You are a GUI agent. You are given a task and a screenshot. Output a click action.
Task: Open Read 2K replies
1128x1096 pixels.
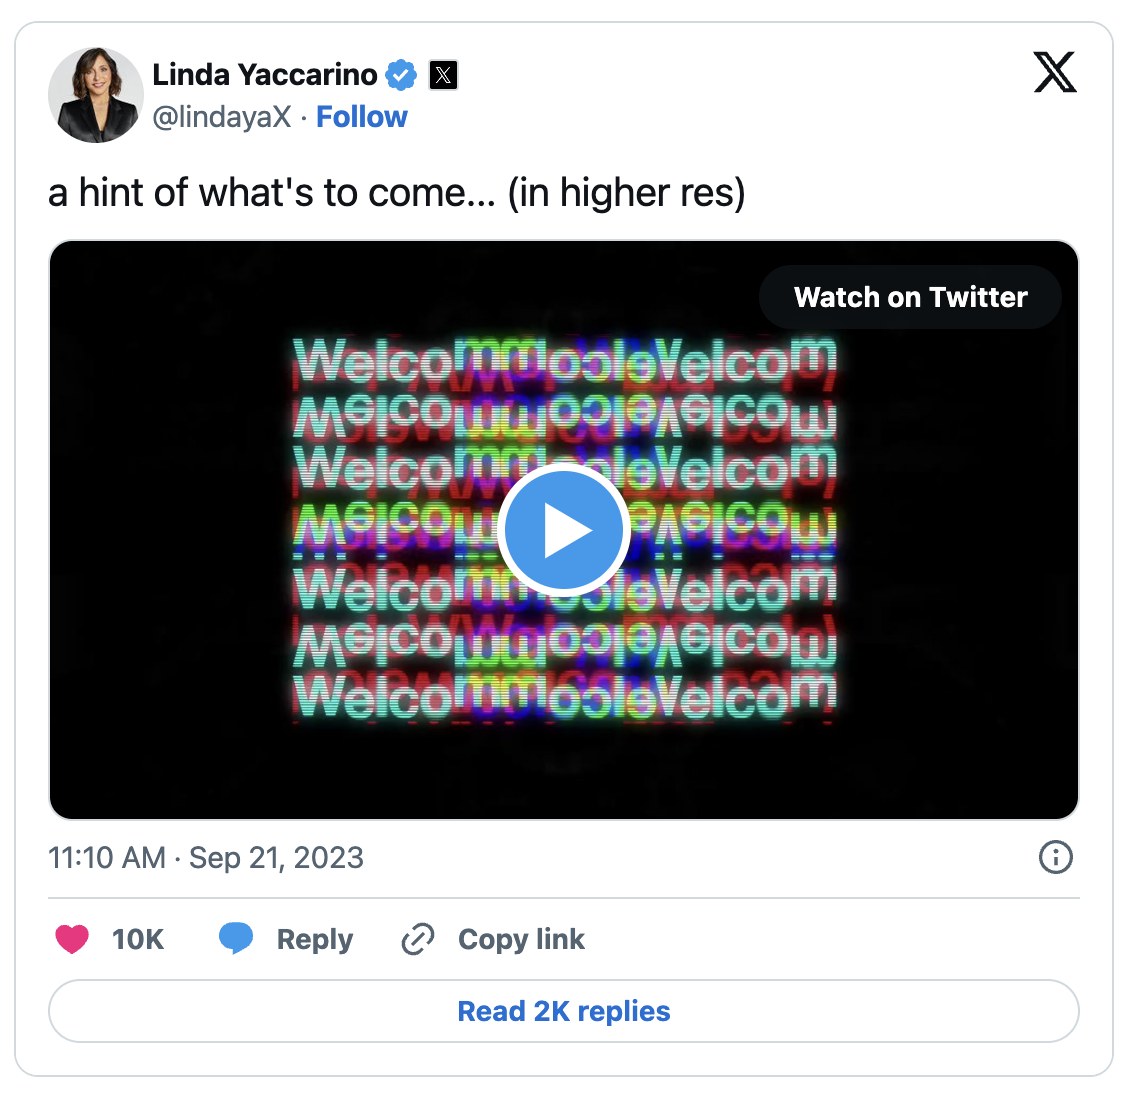(x=564, y=1011)
